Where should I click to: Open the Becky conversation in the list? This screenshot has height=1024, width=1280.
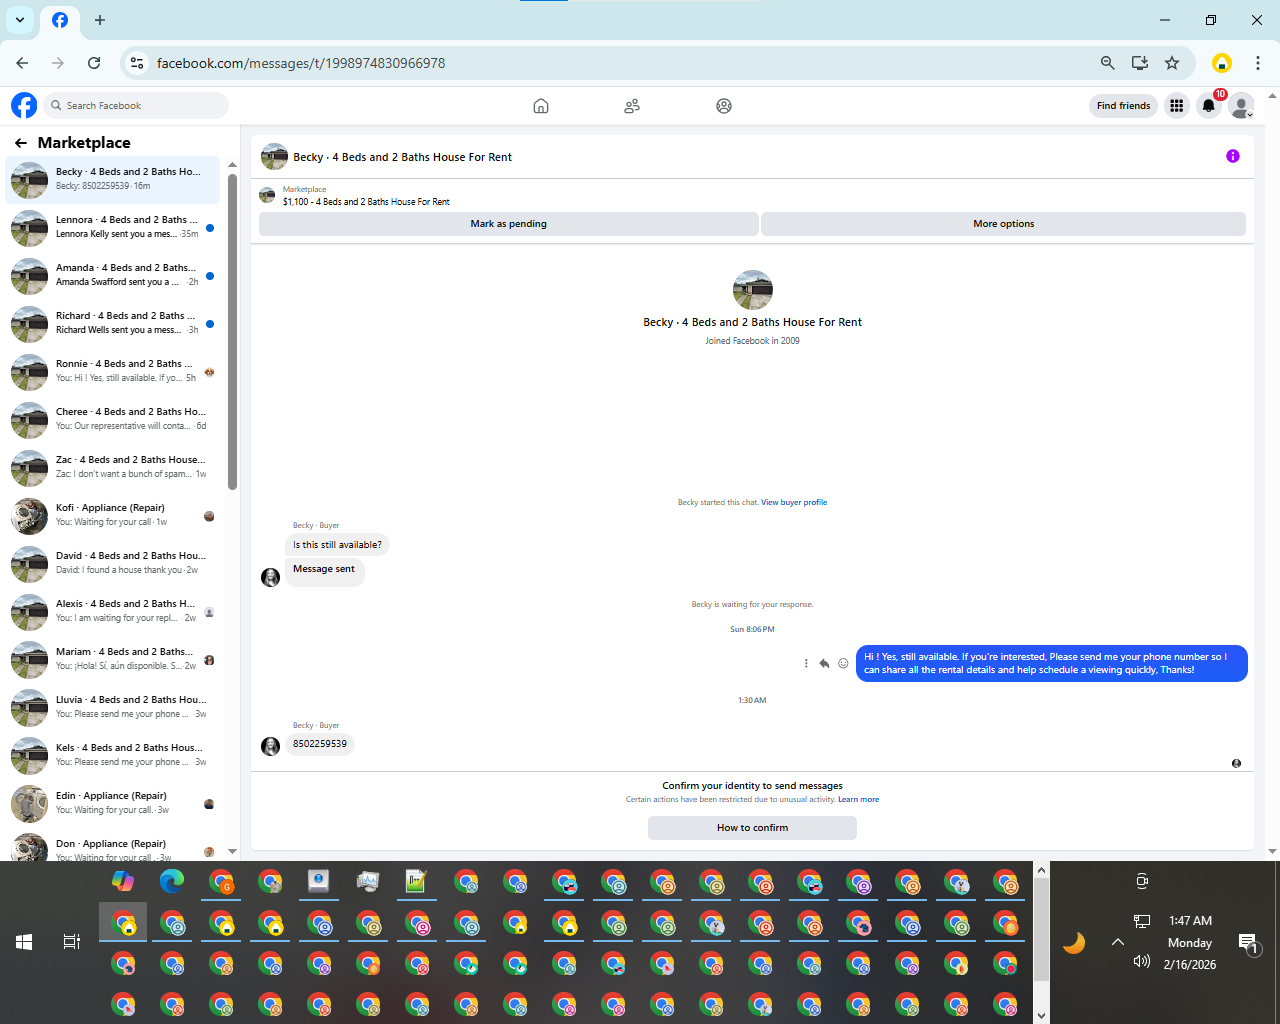pos(112,179)
